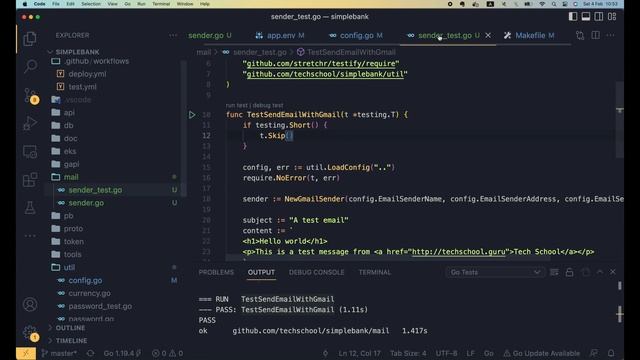Image resolution: width=640 pixels, height=360 pixels.
Task: Expand the api folder
Action: pyautogui.click(x=69, y=113)
